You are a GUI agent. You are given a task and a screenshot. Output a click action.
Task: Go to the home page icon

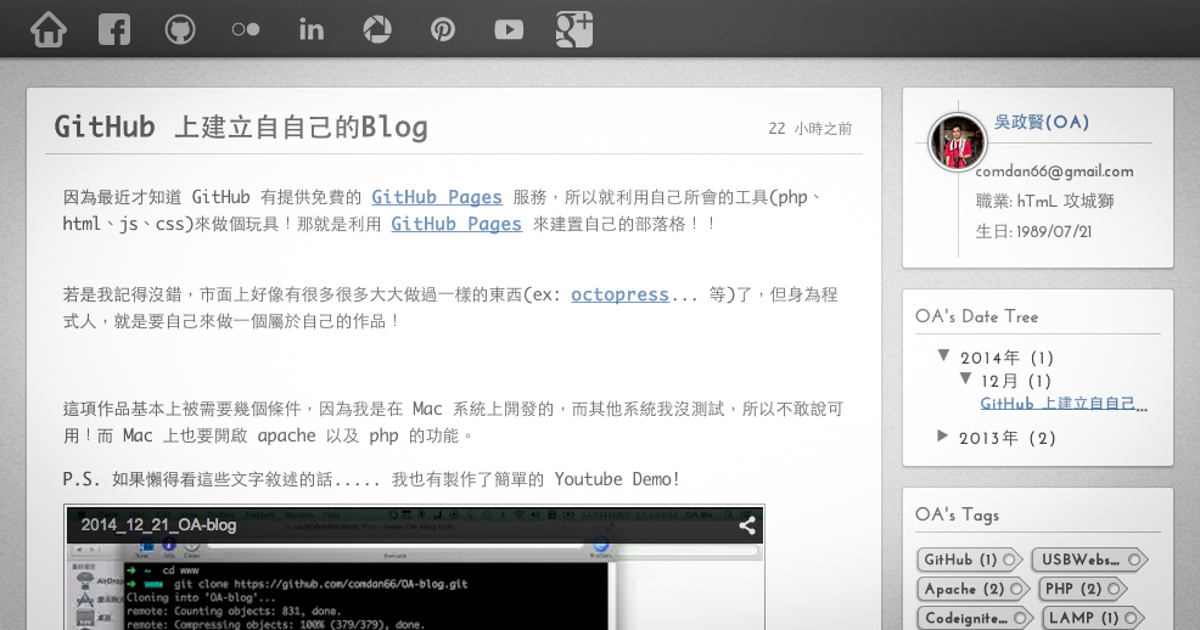(x=49, y=29)
